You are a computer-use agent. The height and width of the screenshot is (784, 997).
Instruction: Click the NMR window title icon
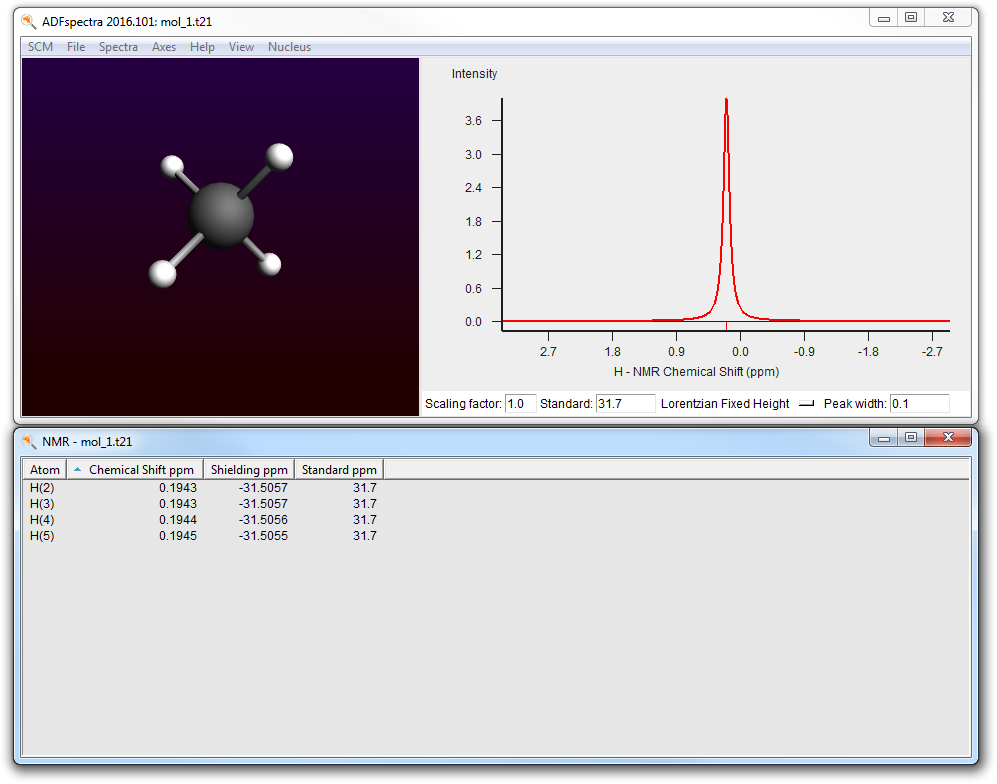[x=29, y=441]
